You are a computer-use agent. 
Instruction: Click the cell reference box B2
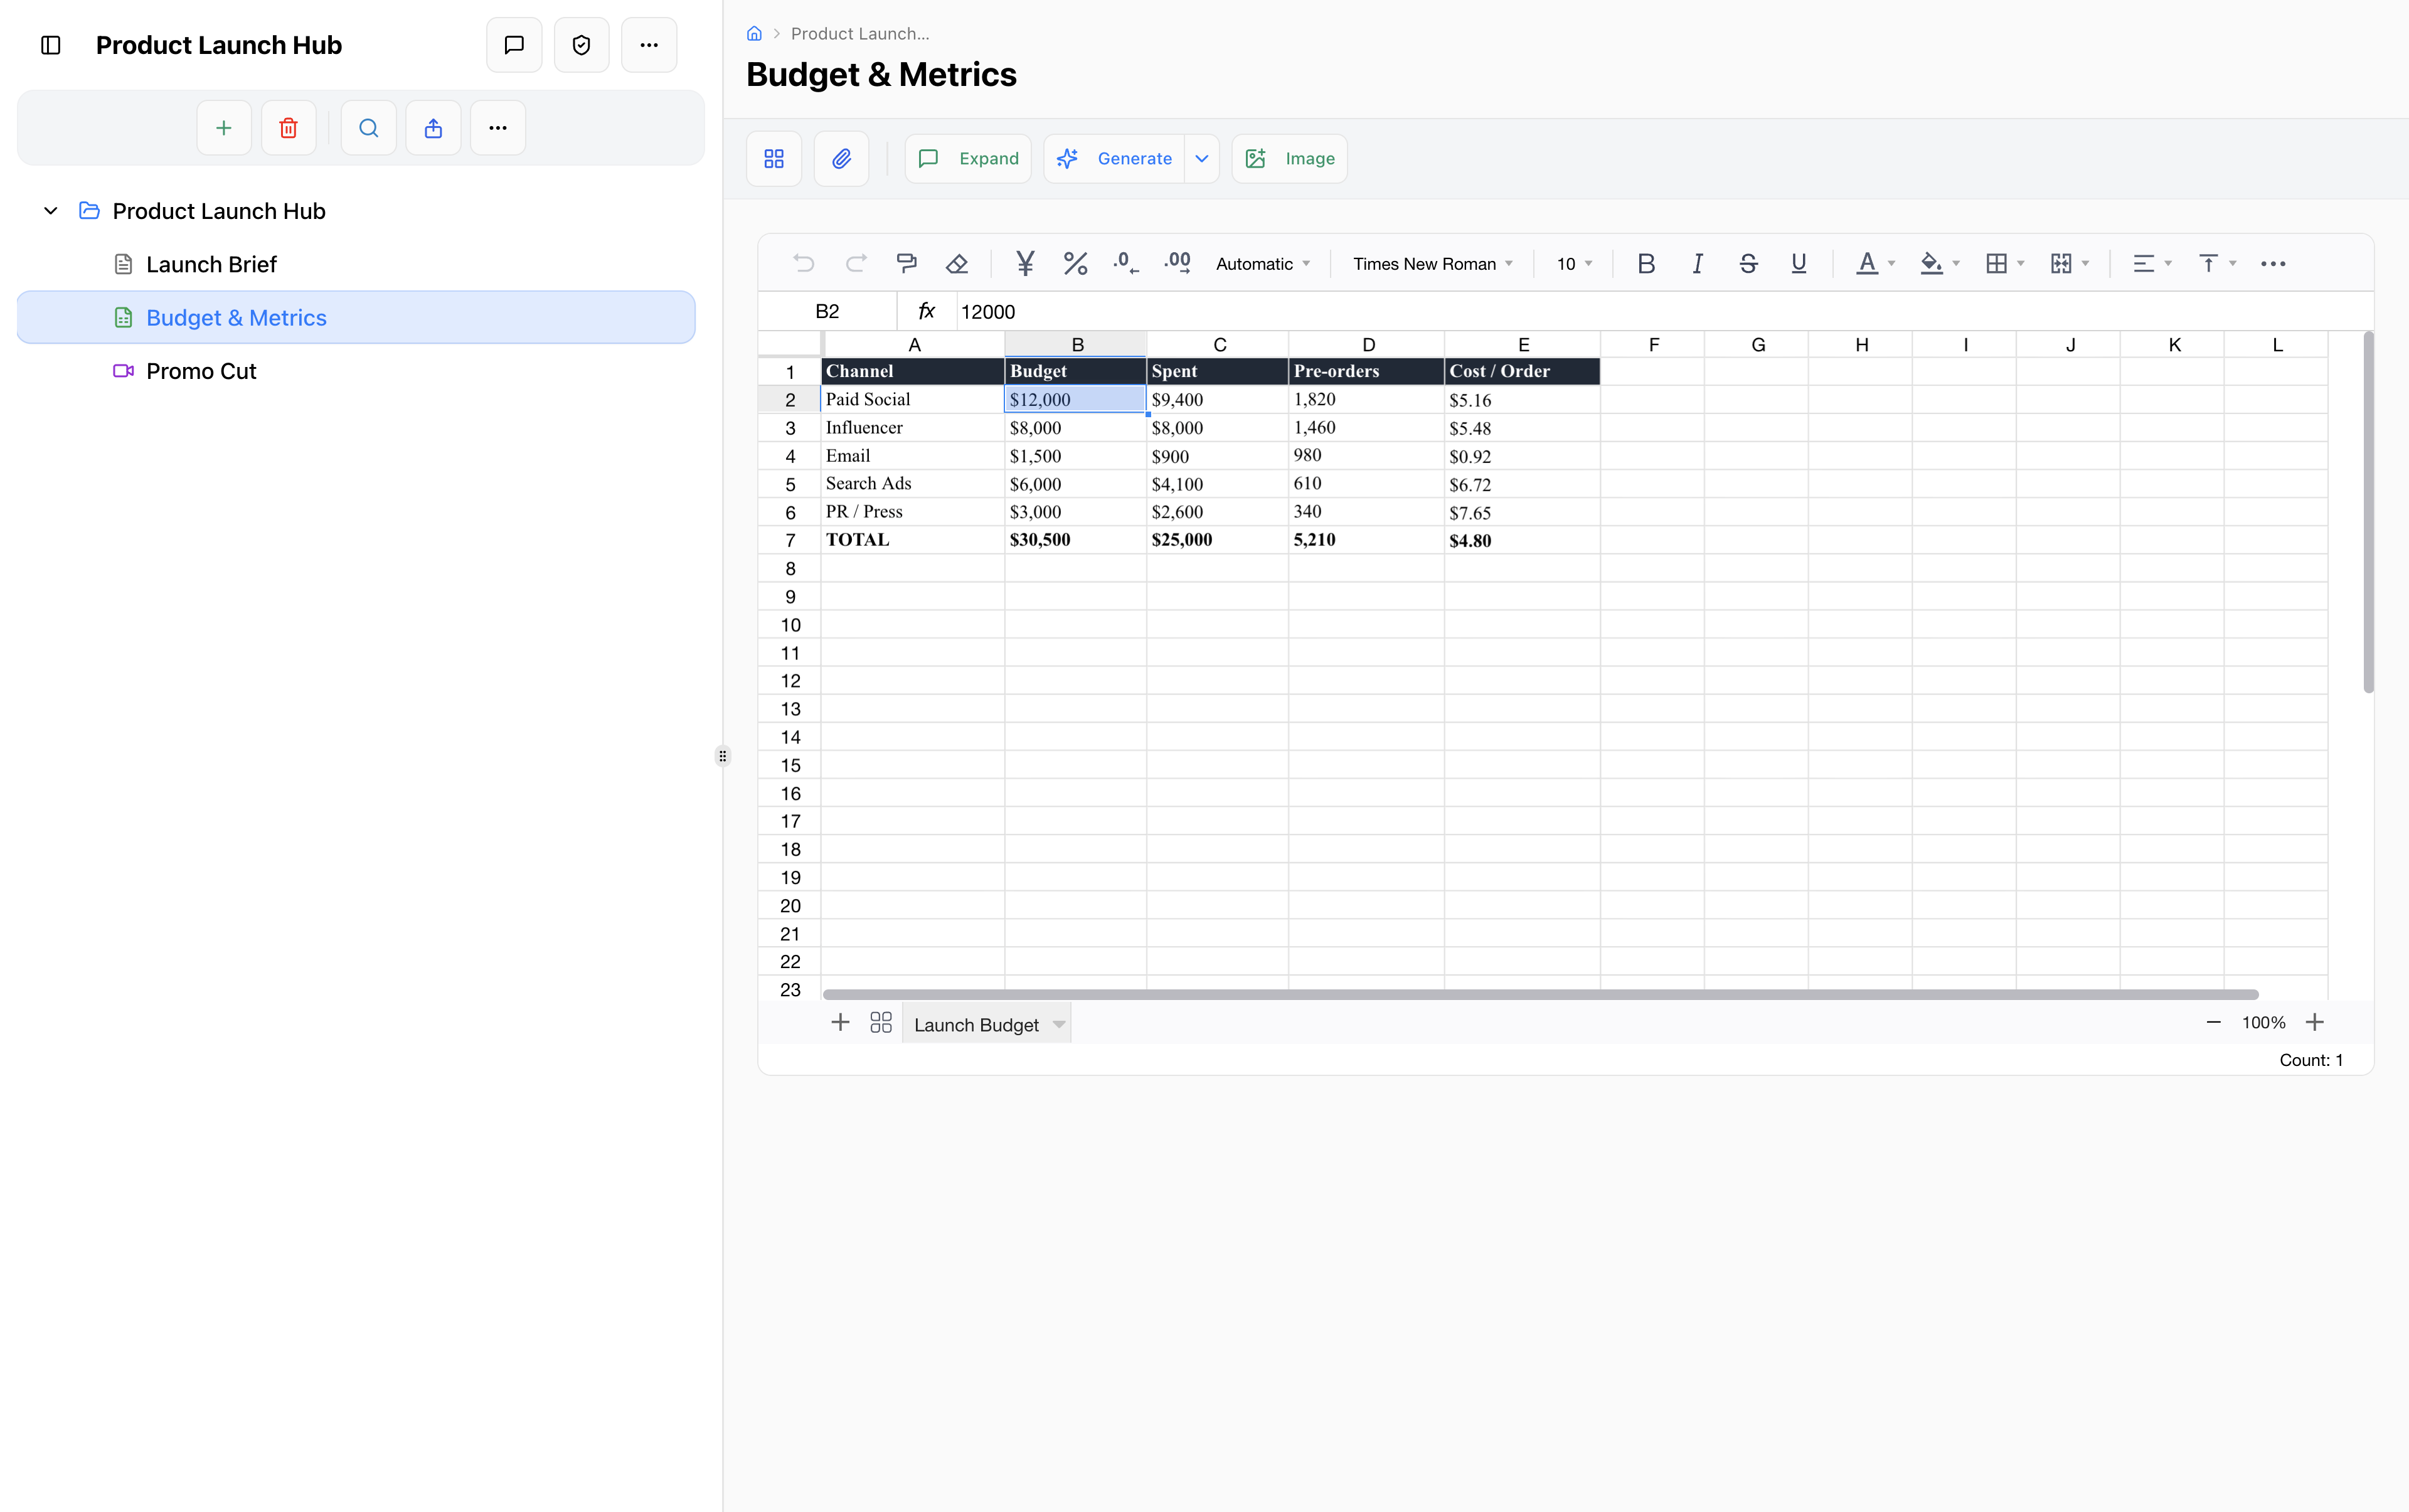click(828, 312)
